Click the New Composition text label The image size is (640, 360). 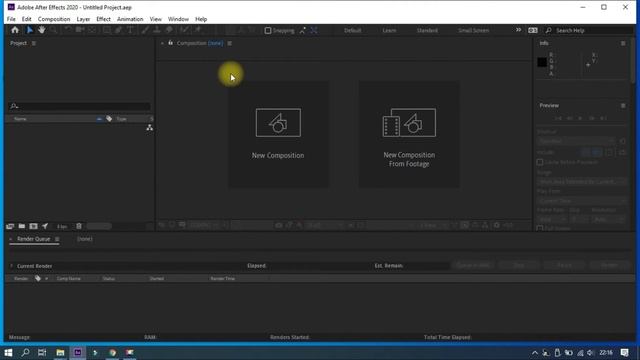pos(278,156)
